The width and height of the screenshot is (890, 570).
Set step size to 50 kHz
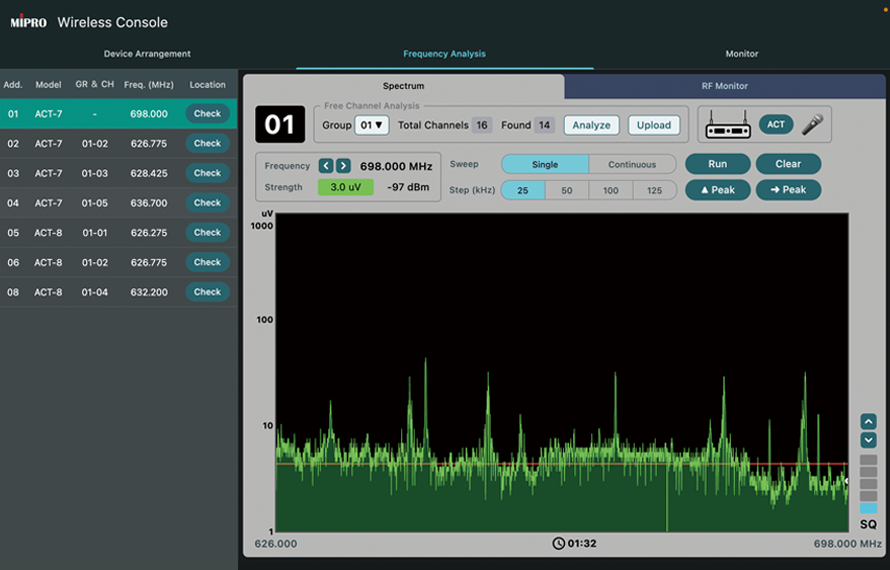pos(567,190)
